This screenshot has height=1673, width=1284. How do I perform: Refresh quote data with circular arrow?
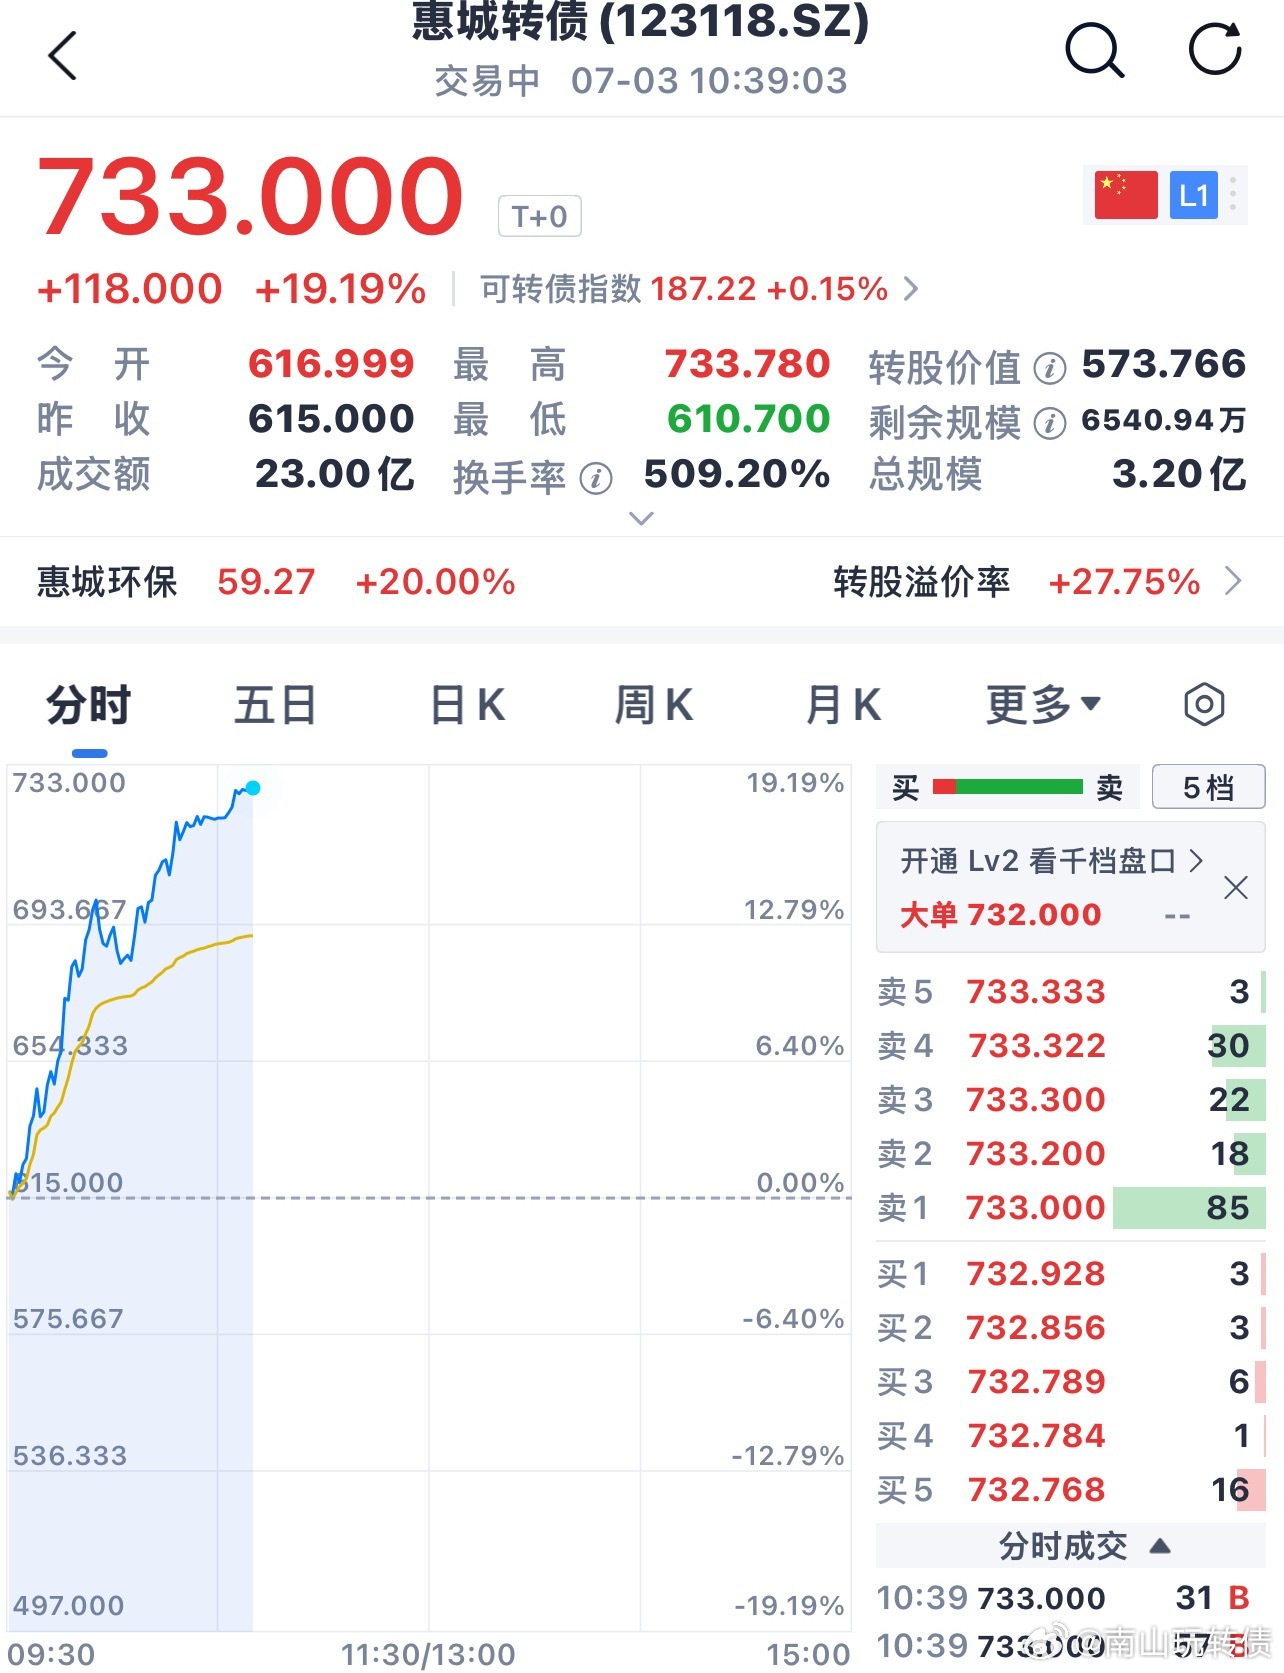[x=1215, y=49]
